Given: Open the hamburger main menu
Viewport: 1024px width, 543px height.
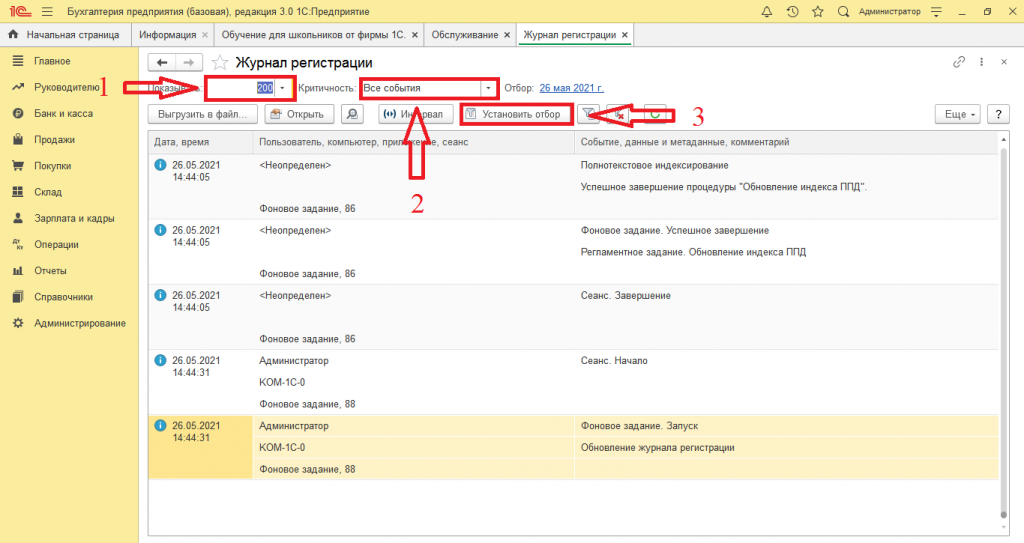Looking at the screenshot, I should click(46, 11).
